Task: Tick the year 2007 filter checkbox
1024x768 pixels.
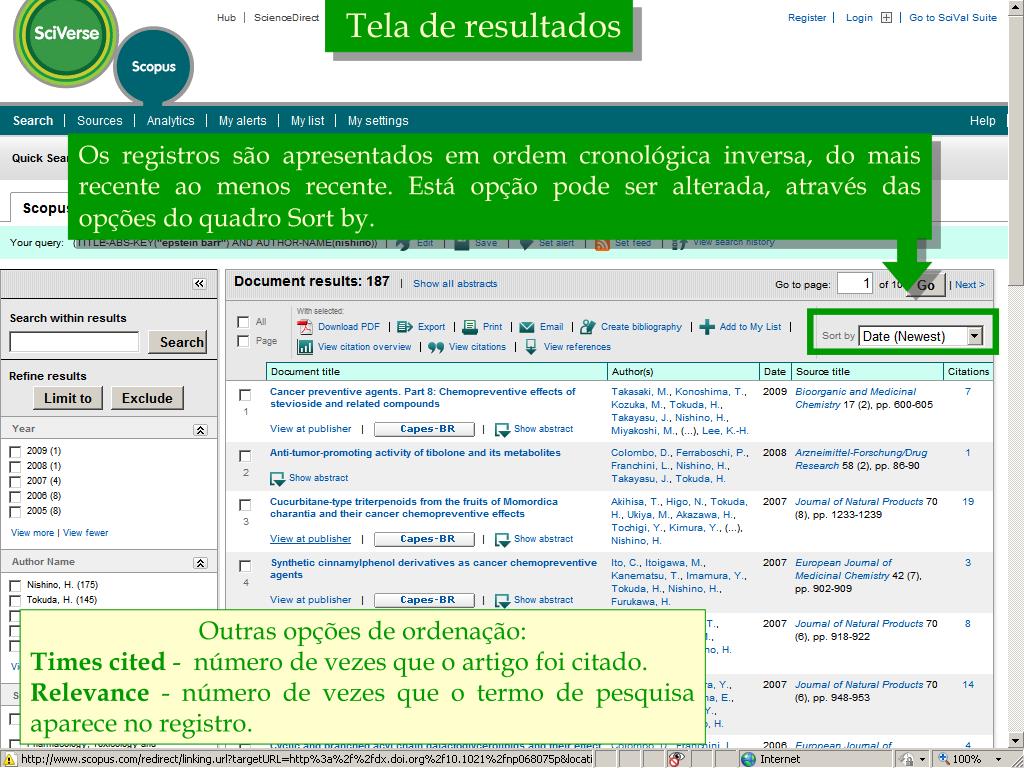Action: 15,482
